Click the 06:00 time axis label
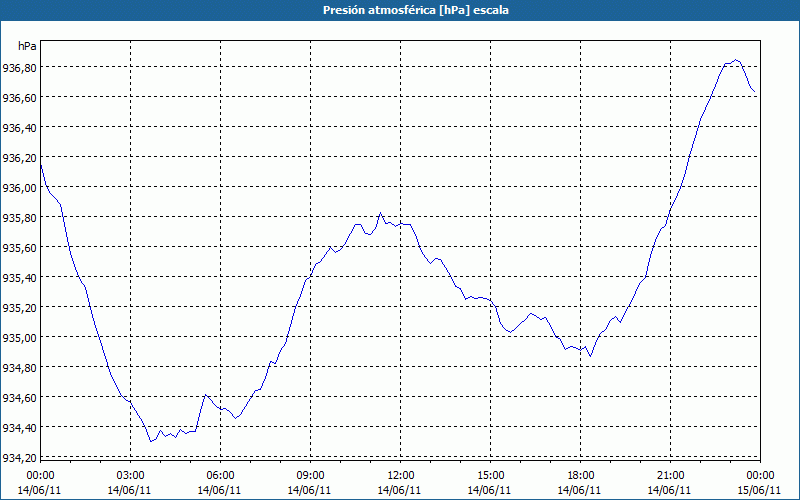This screenshot has height=500, width=800. [x=220, y=476]
